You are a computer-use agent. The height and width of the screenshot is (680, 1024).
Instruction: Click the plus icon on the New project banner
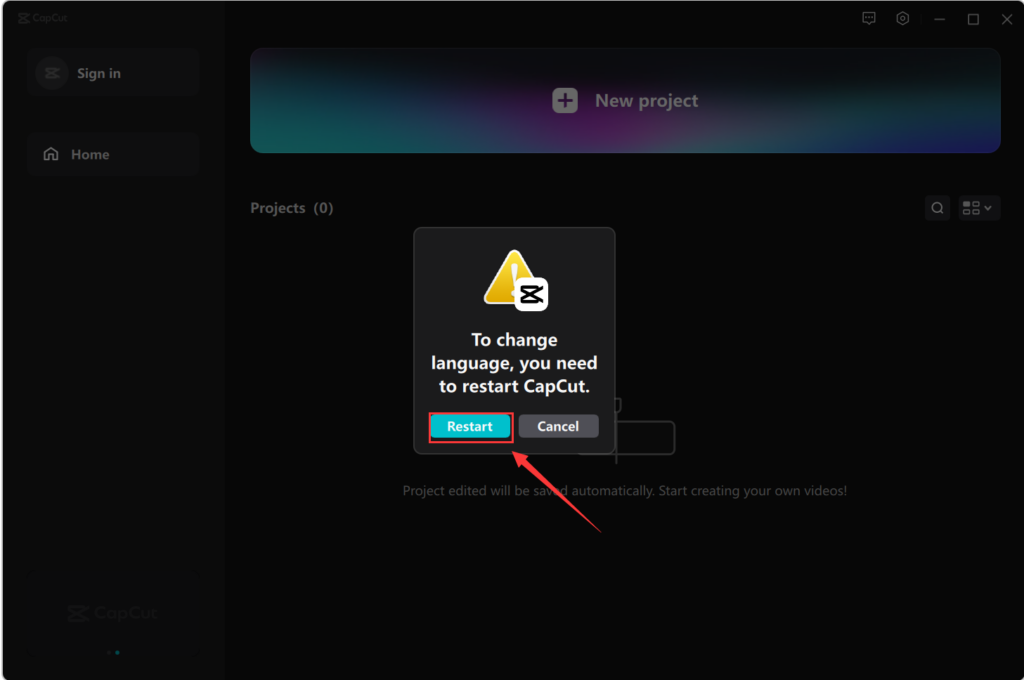pyautogui.click(x=565, y=101)
